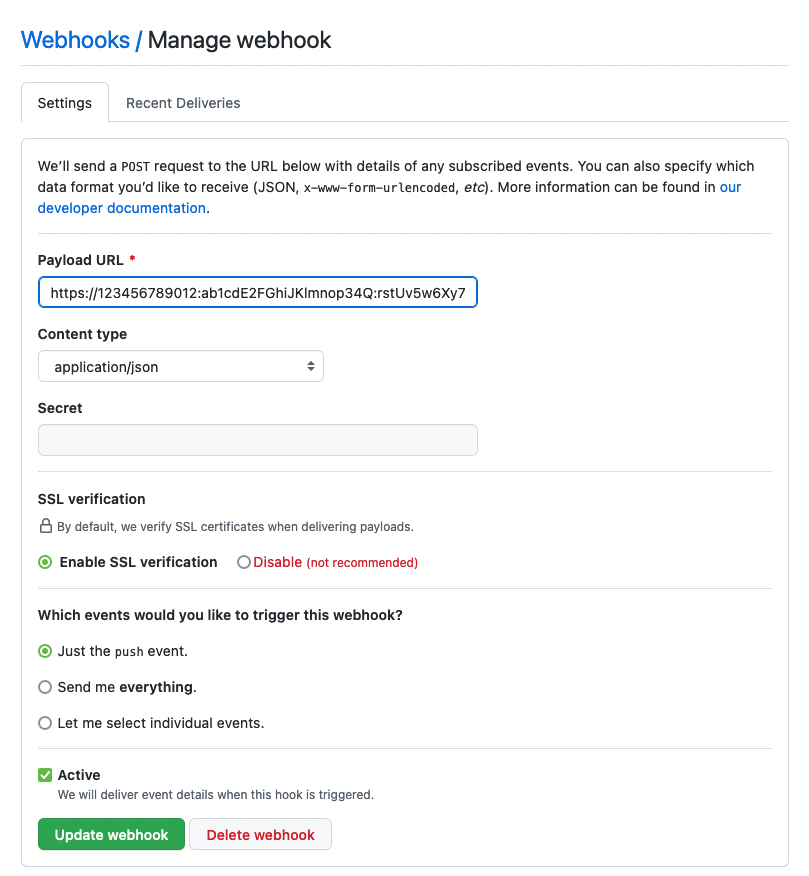Open the Webhooks breadcrumb link
The image size is (809, 876).
(75, 40)
